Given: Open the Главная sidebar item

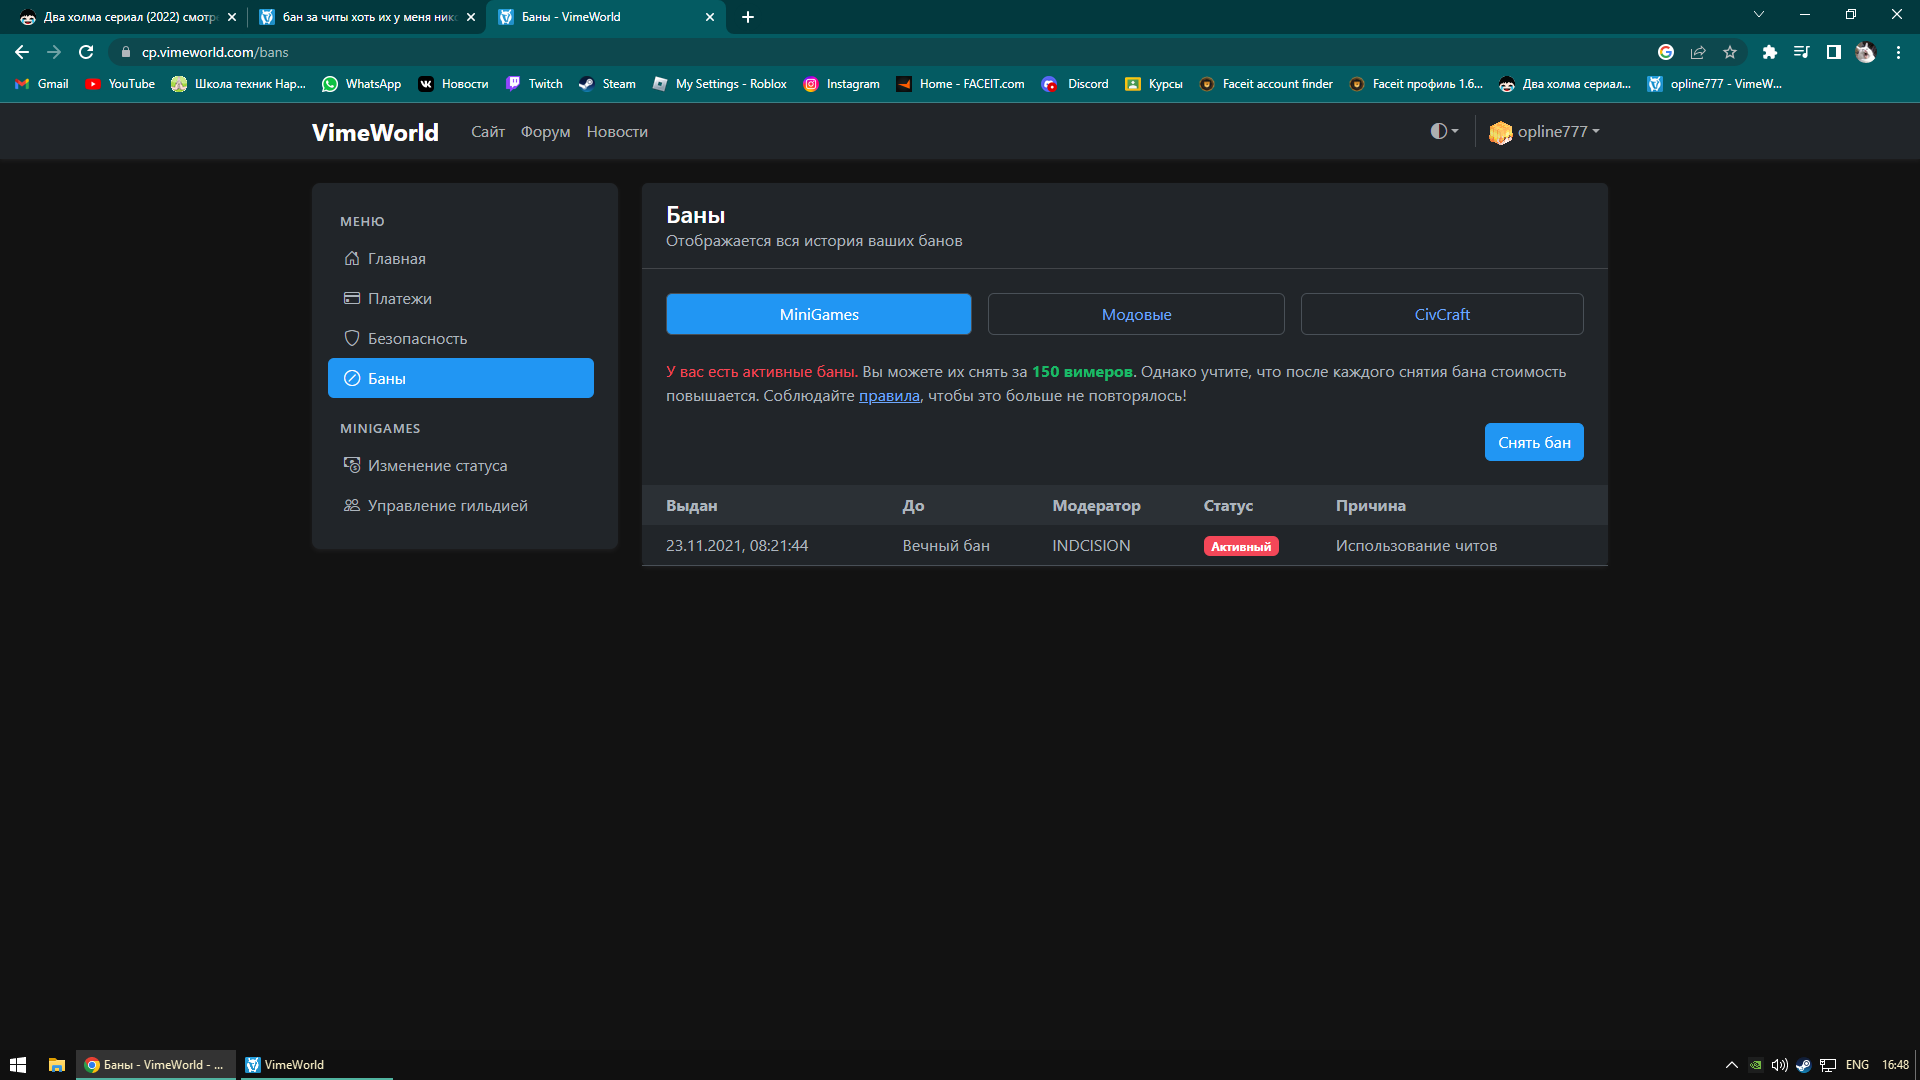Looking at the screenshot, I should (396, 258).
